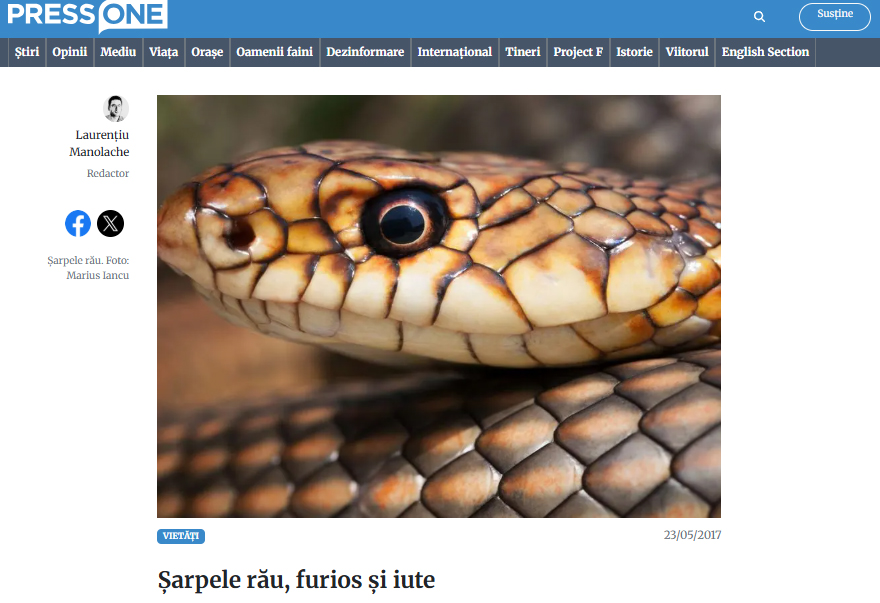Select the Project F menu item
Viewport: 880px width, 603px height.
point(578,52)
